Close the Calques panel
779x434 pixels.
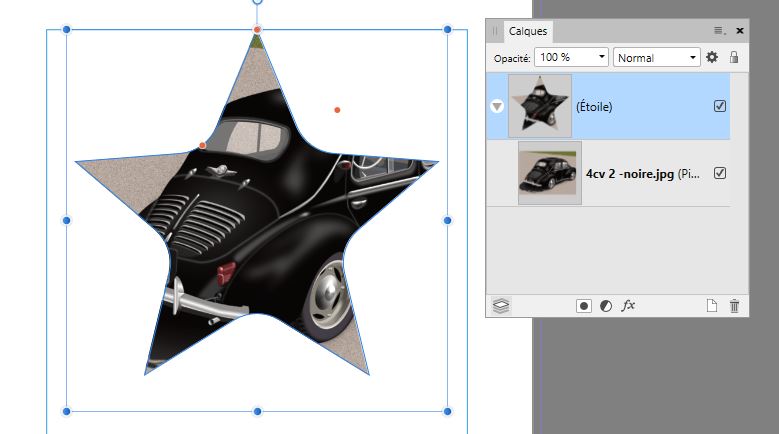coord(740,31)
